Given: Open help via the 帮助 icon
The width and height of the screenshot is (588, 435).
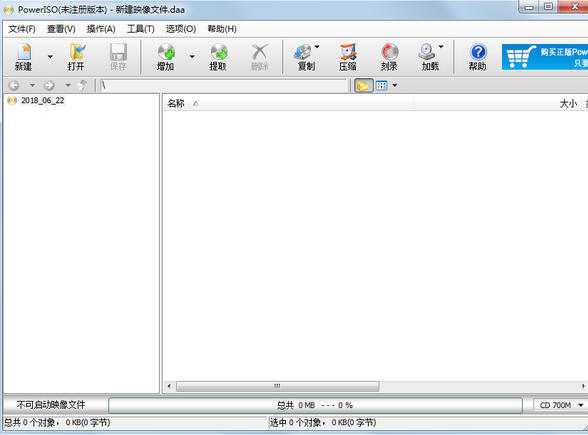Looking at the screenshot, I should [478, 57].
